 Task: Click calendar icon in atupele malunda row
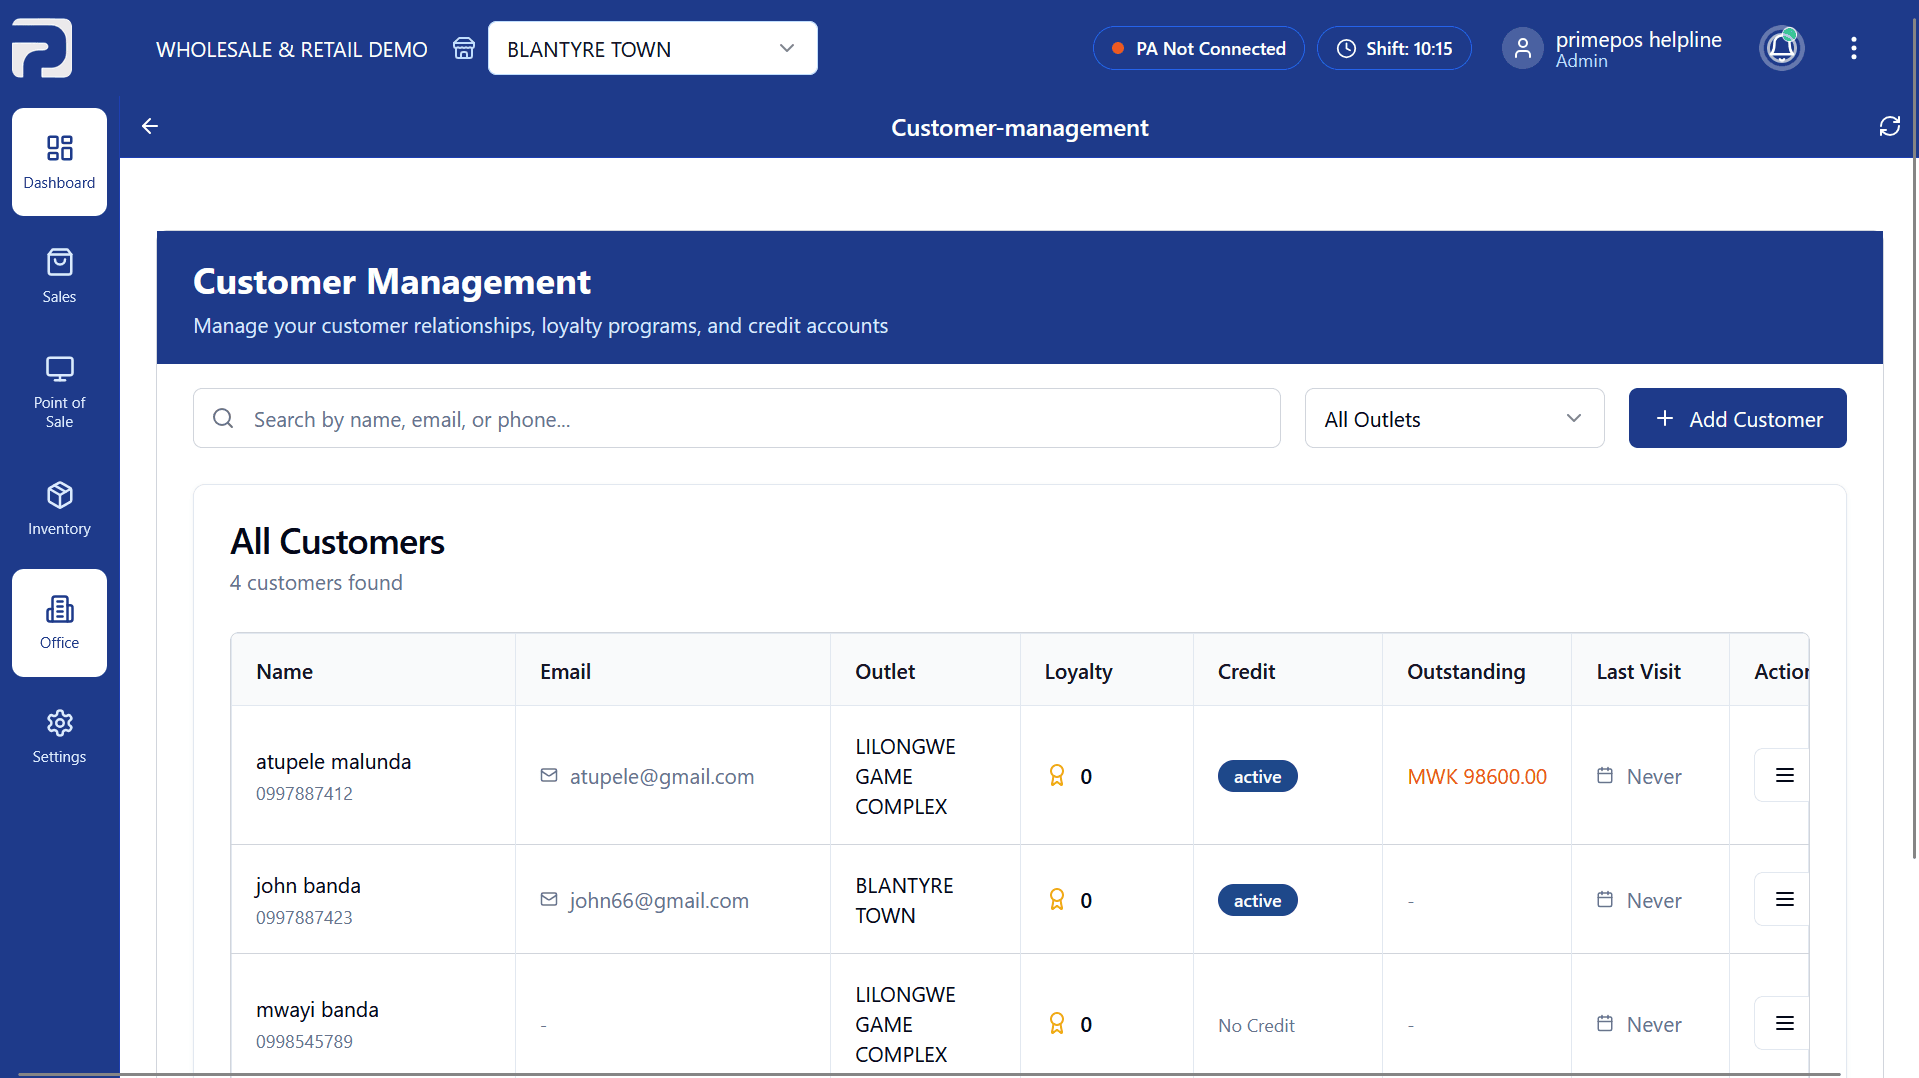[1605, 775]
